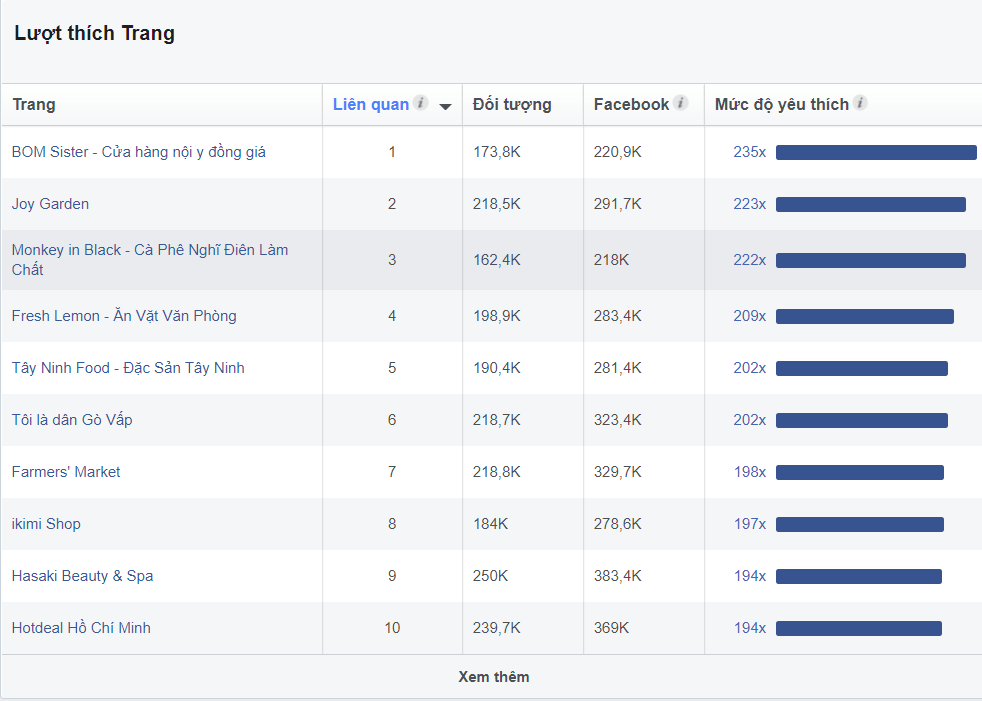
Task: Click the Đối tượng column header
Action: [512, 105]
